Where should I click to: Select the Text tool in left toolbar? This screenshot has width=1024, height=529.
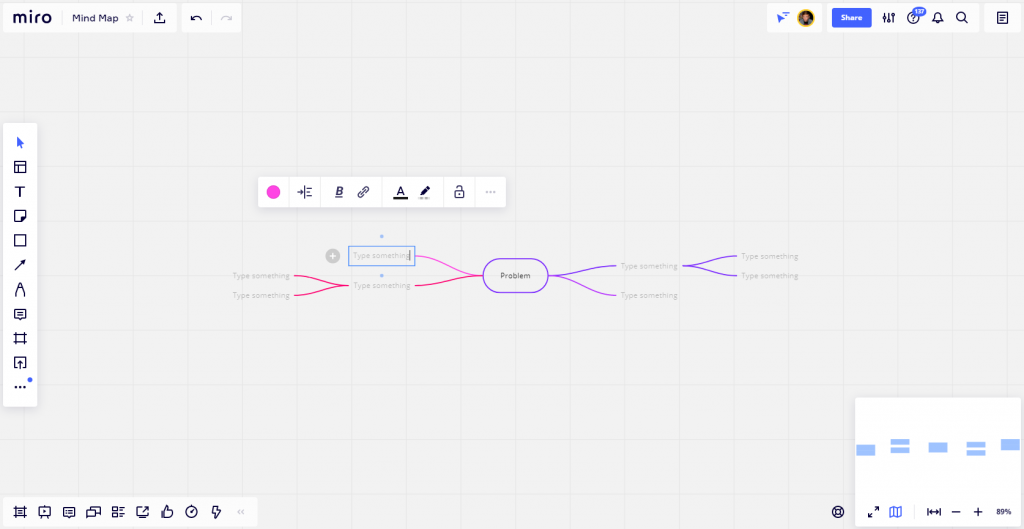(x=20, y=192)
